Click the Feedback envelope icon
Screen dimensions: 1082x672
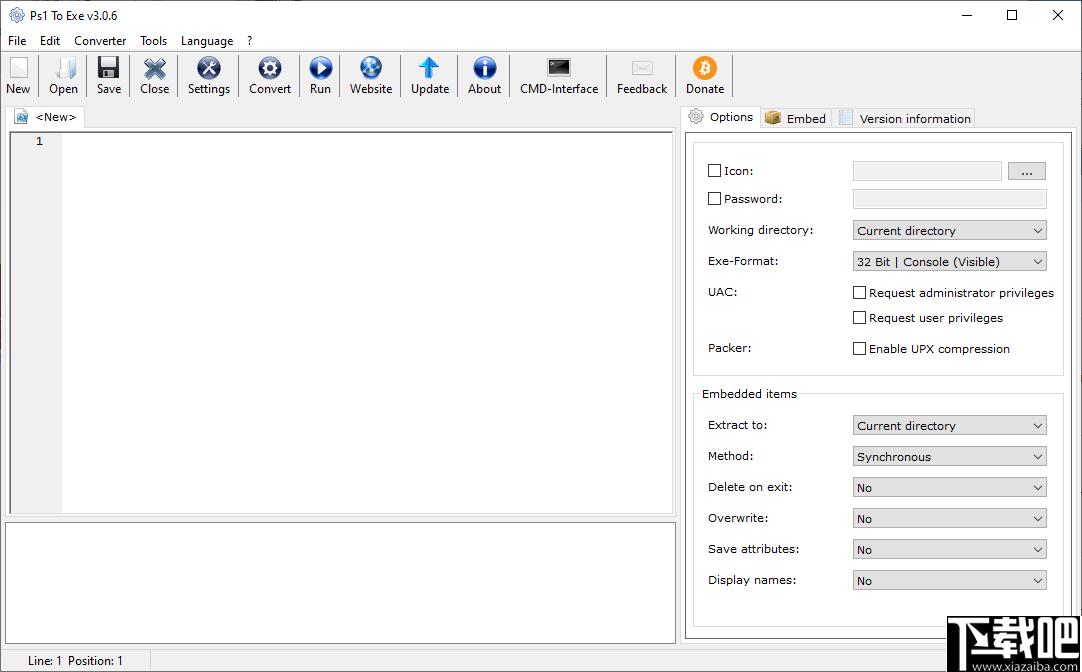click(642, 68)
